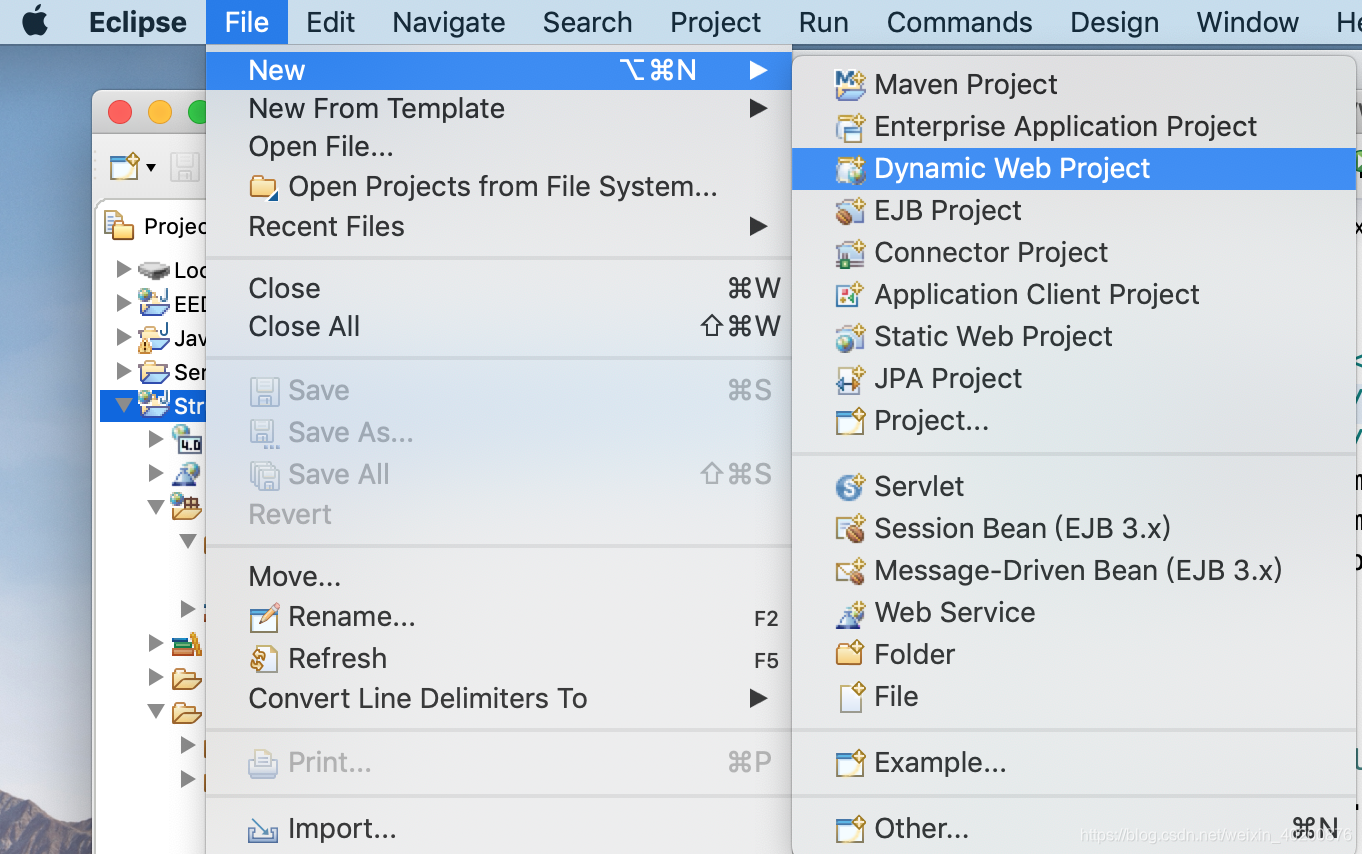
Task: Select the Static Web Project icon
Action: click(x=849, y=336)
